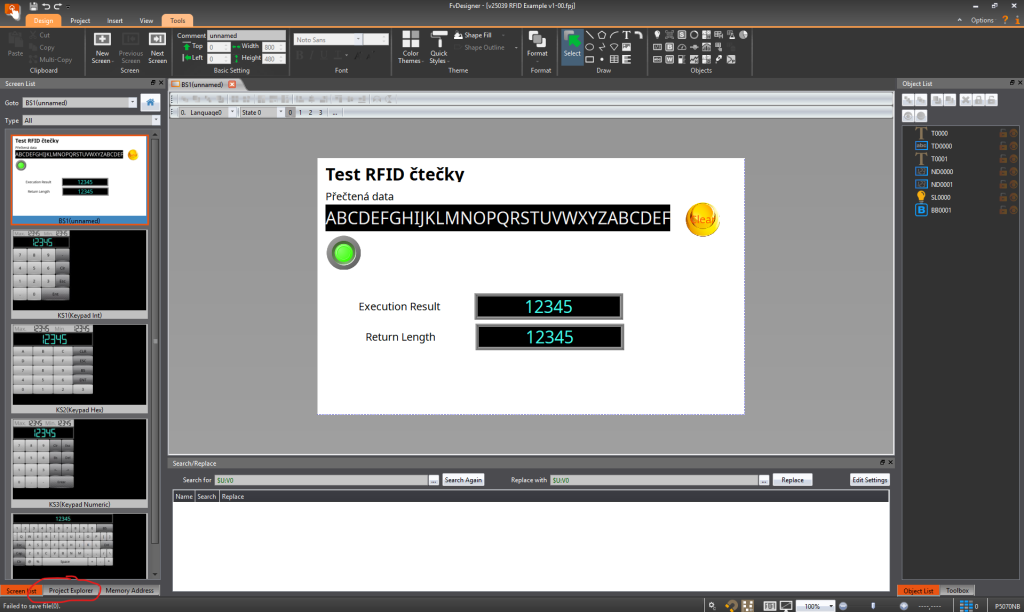Open Color Themes in ribbon
The width and height of the screenshot is (1024, 612).
[x=410, y=46]
